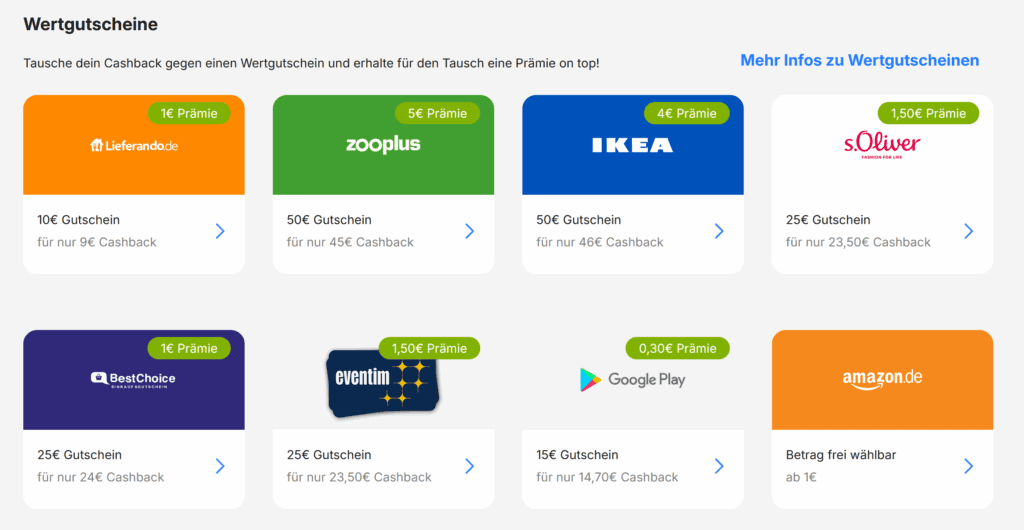Open s.Oliver 25€ voucher chevron
The height and width of the screenshot is (530, 1024).
click(968, 231)
